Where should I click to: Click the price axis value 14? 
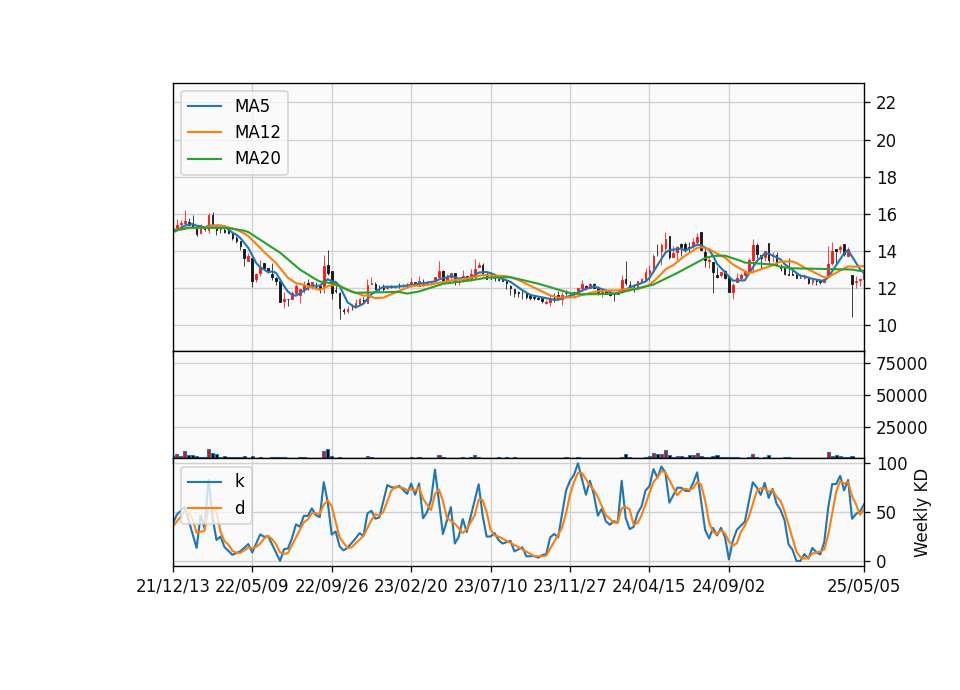[x=886, y=252]
